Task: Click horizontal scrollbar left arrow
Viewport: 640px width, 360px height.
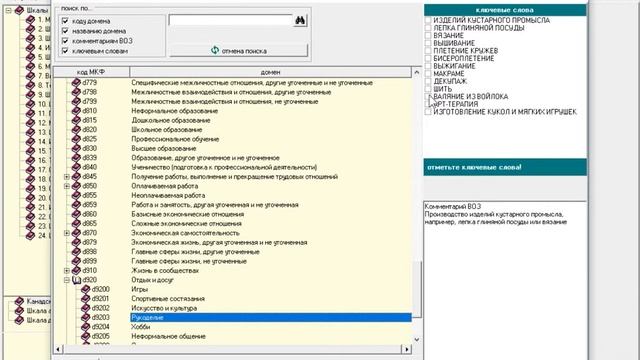Action: pos(58,349)
